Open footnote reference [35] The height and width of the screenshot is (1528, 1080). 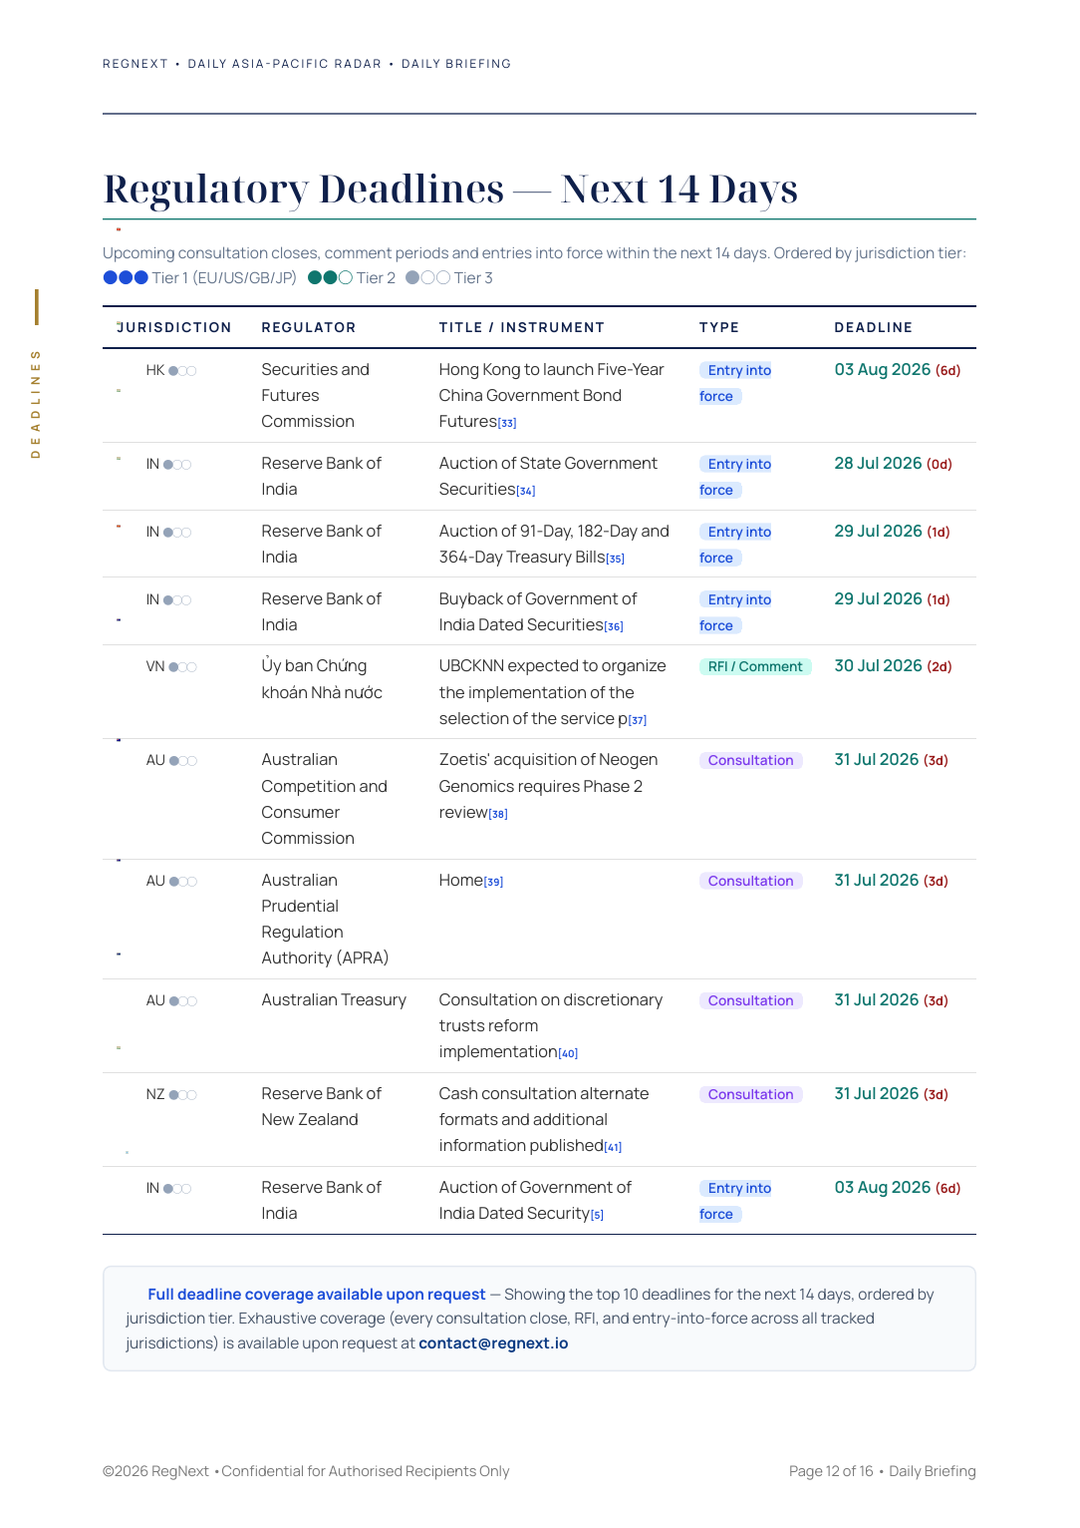point(615,559)
